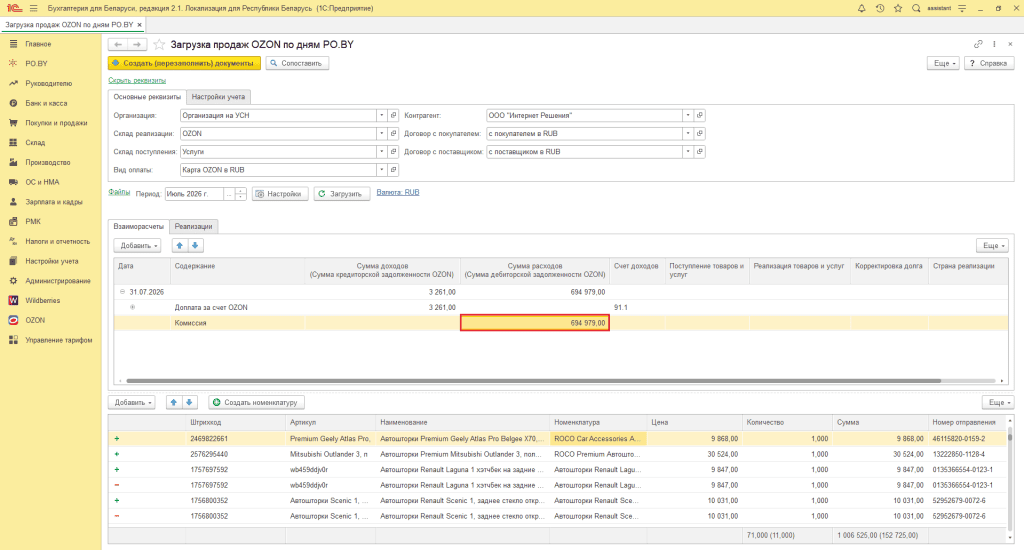Copy form link chain icon
Viewport: 1024px width, 550px height.
click(x=978, y=44)
